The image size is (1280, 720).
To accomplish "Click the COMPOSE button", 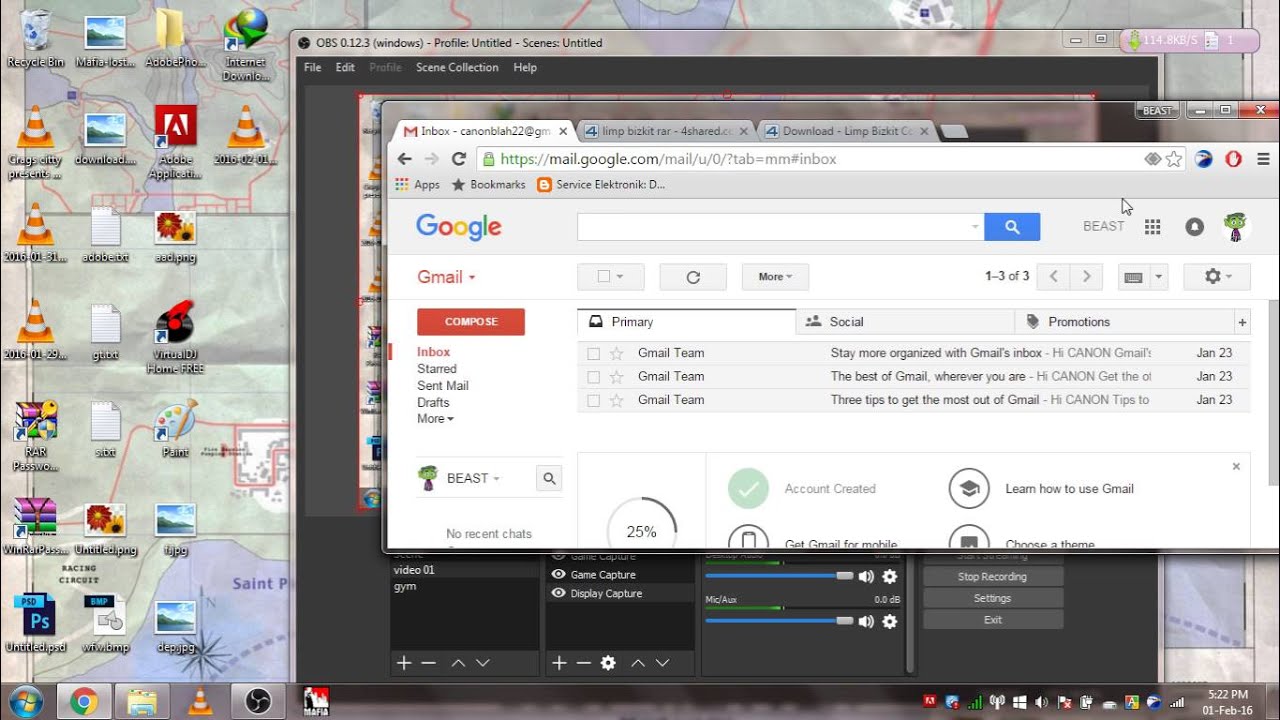I will (471, 322).
